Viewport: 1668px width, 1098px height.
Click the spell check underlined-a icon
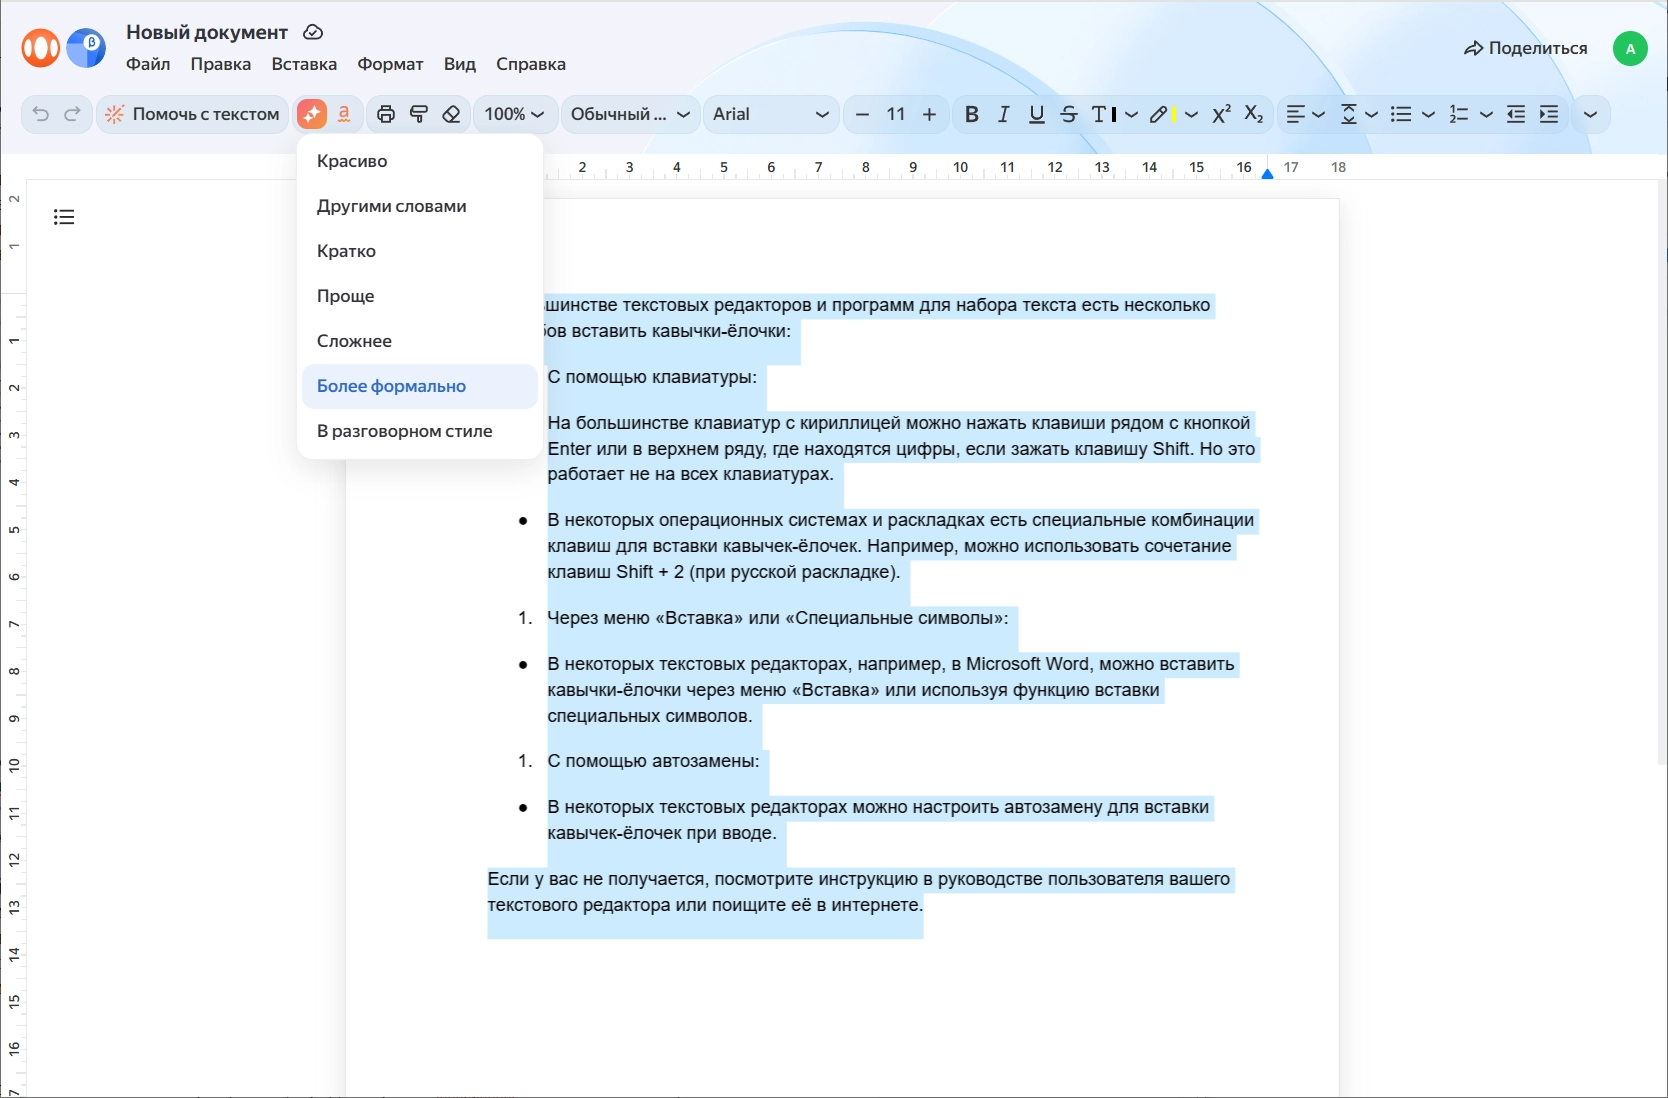click(344, 114)
